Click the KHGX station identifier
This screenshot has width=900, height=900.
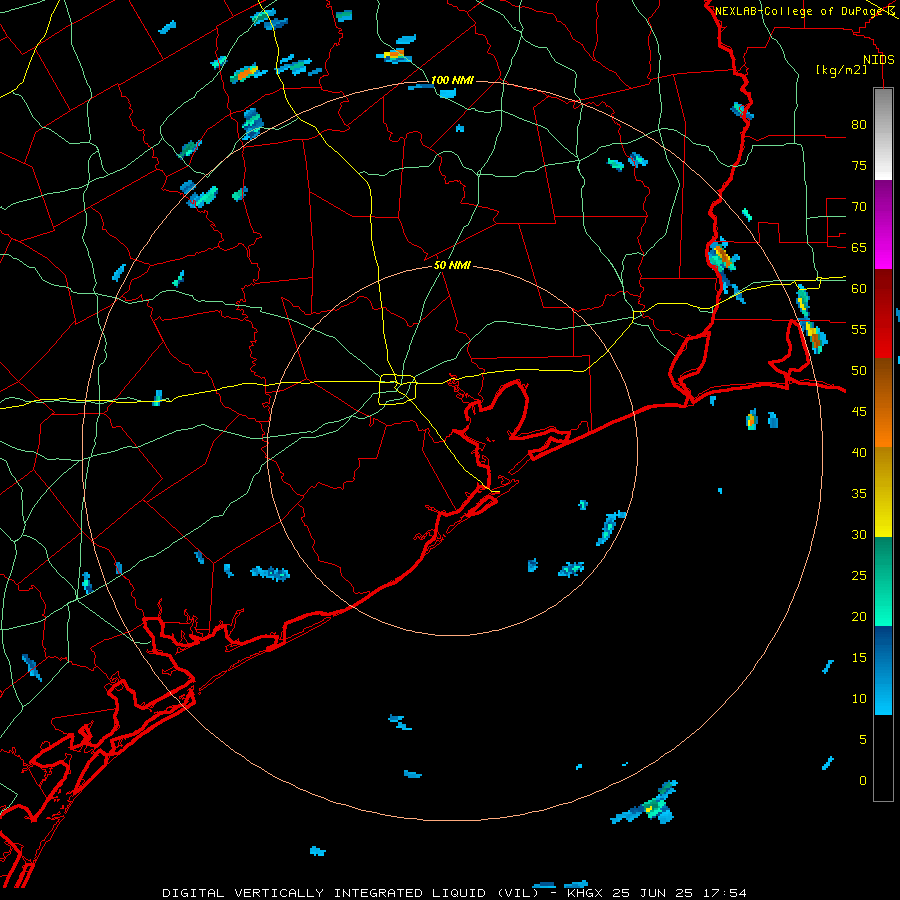point(585,893)
